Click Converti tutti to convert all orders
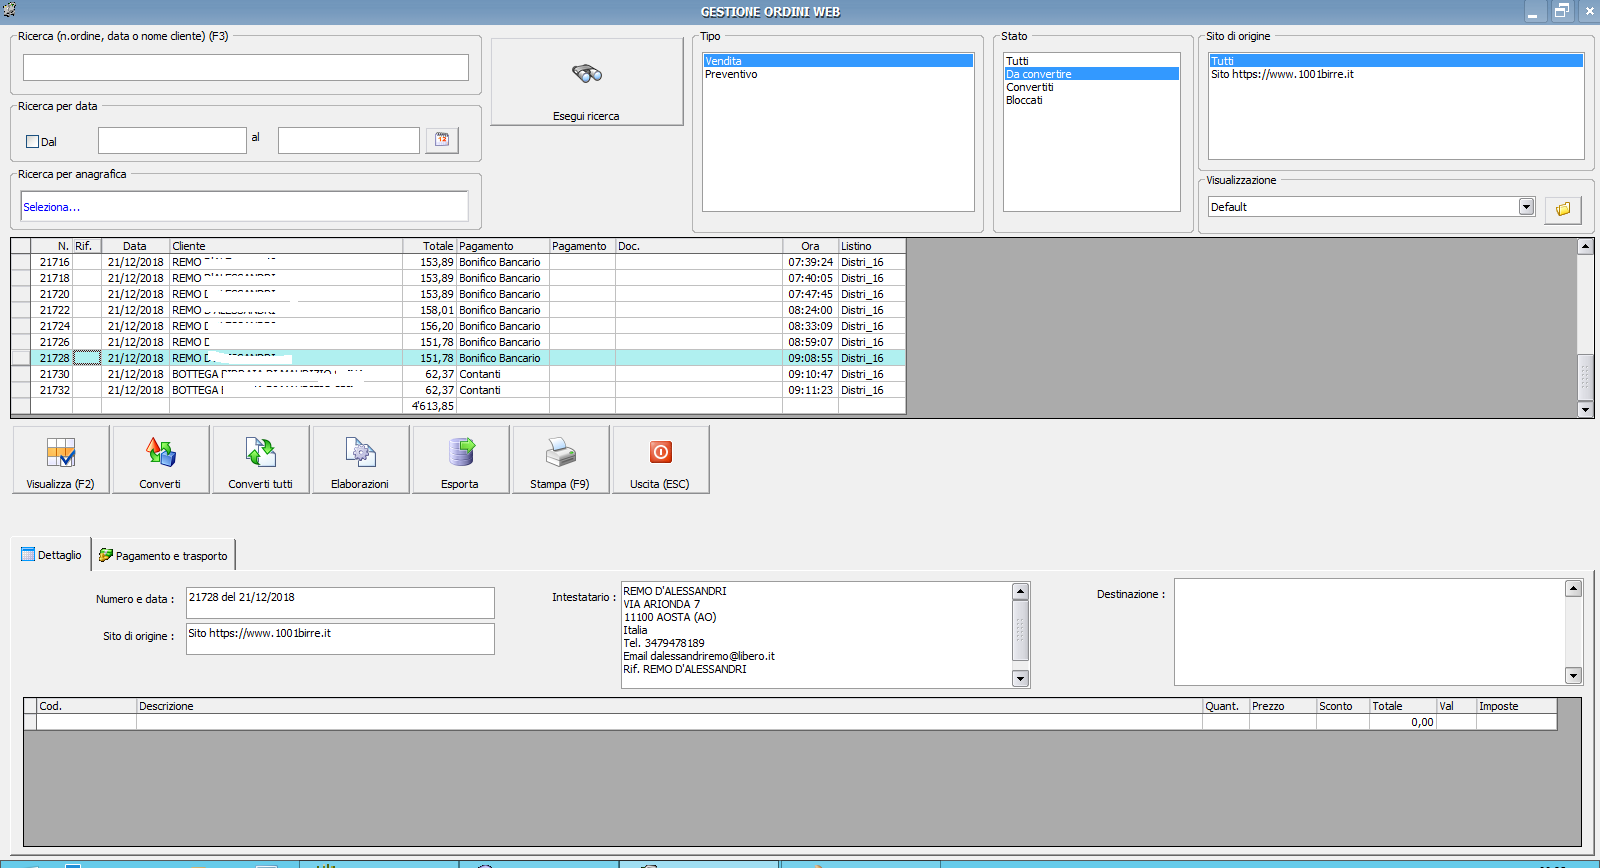The image size is (1600, 868). click(261, 460)
